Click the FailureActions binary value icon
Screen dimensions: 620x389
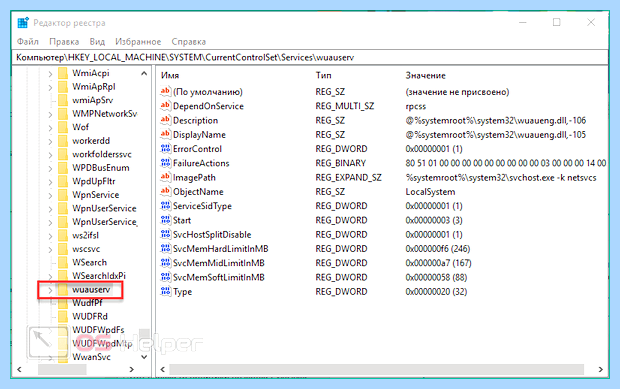point(165,163)
